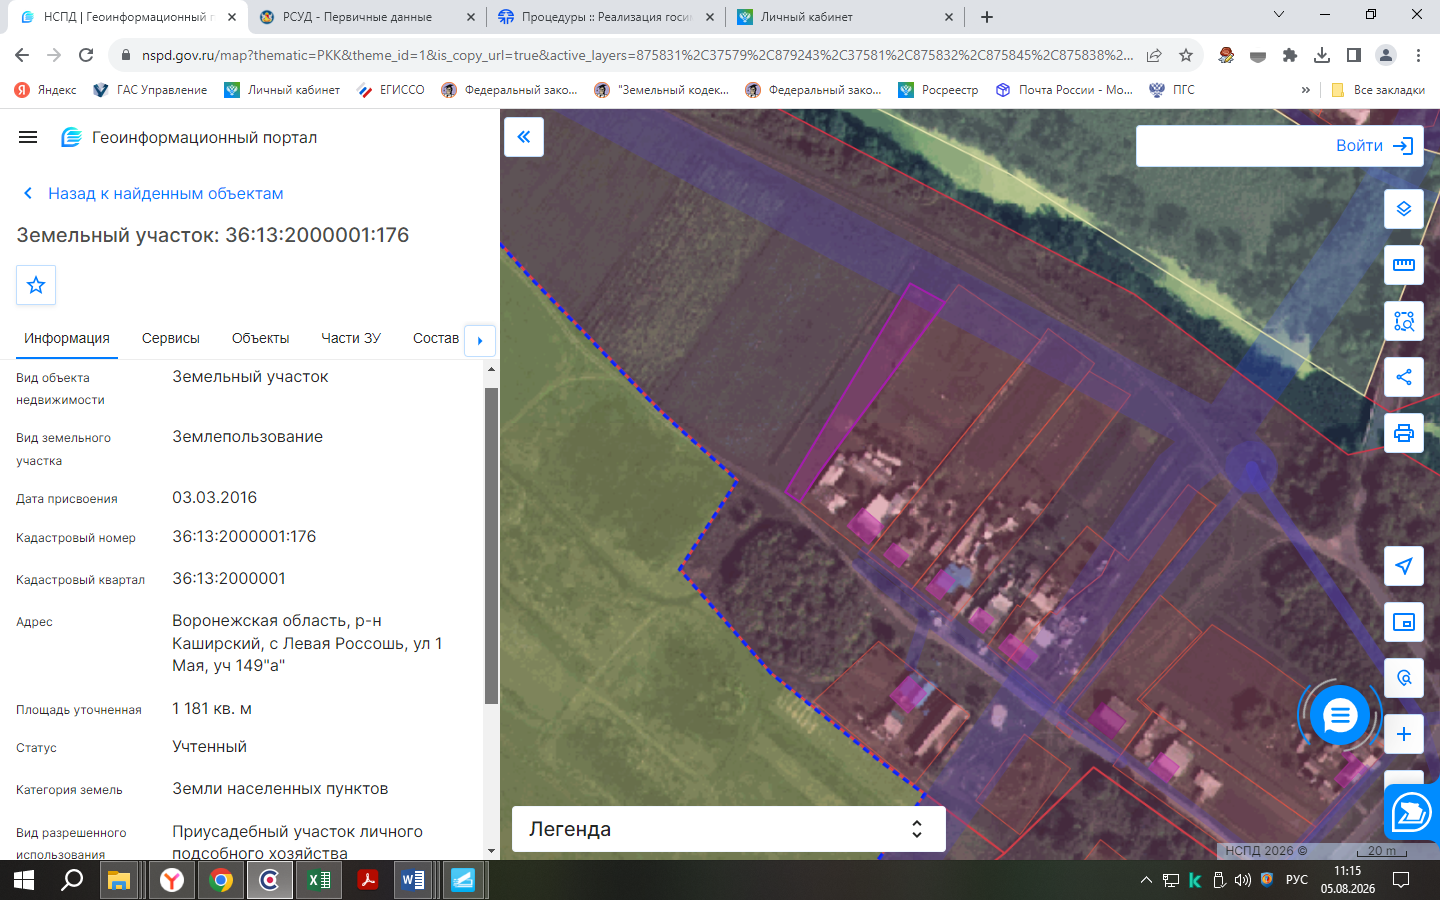
Task: Open the volume control in tray
Action: point(1243,880)
